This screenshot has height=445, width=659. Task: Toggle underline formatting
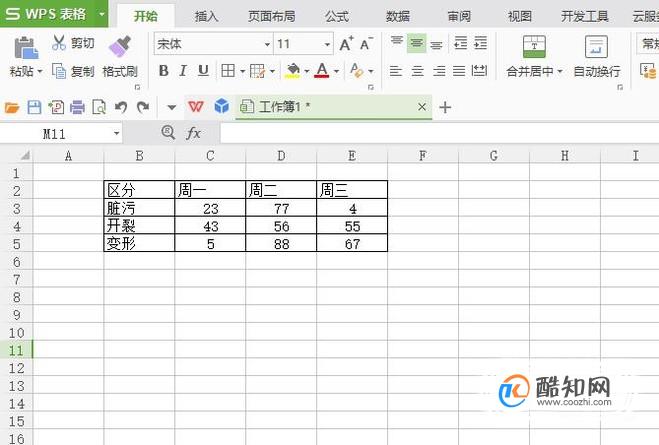point(203,71)
